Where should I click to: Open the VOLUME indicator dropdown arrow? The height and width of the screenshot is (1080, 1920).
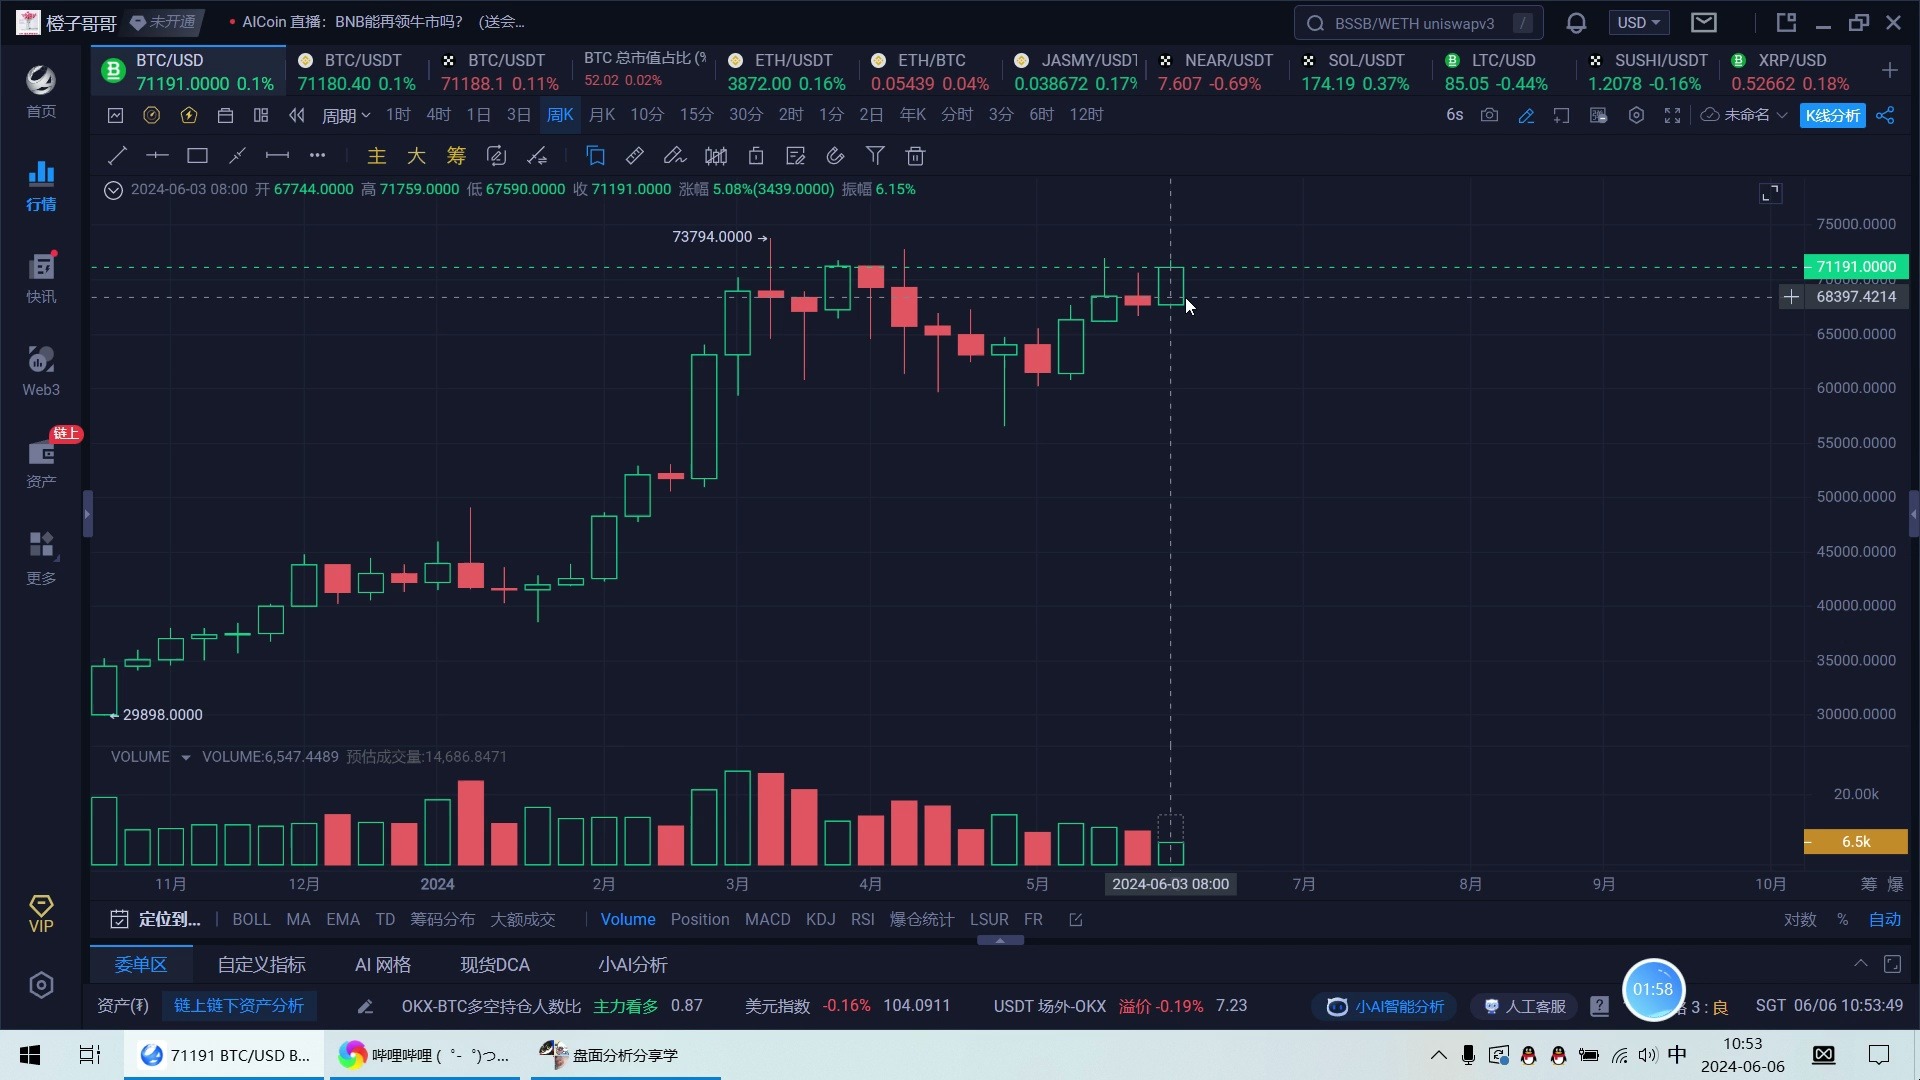pos(185,757)
